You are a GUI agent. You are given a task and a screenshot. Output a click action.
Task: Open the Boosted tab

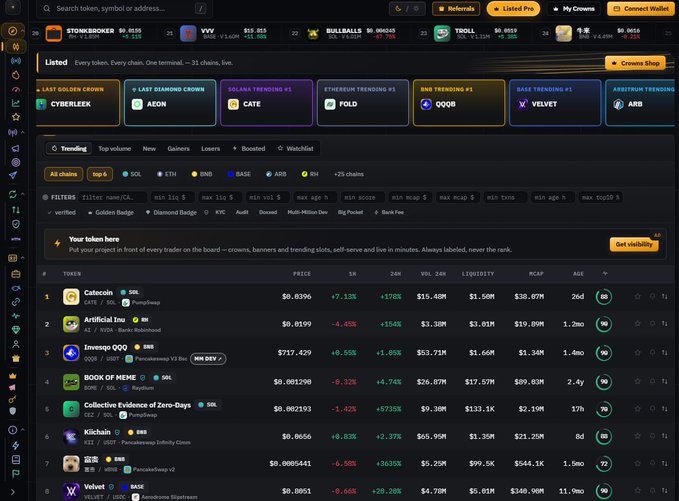(x=249, y=149)
